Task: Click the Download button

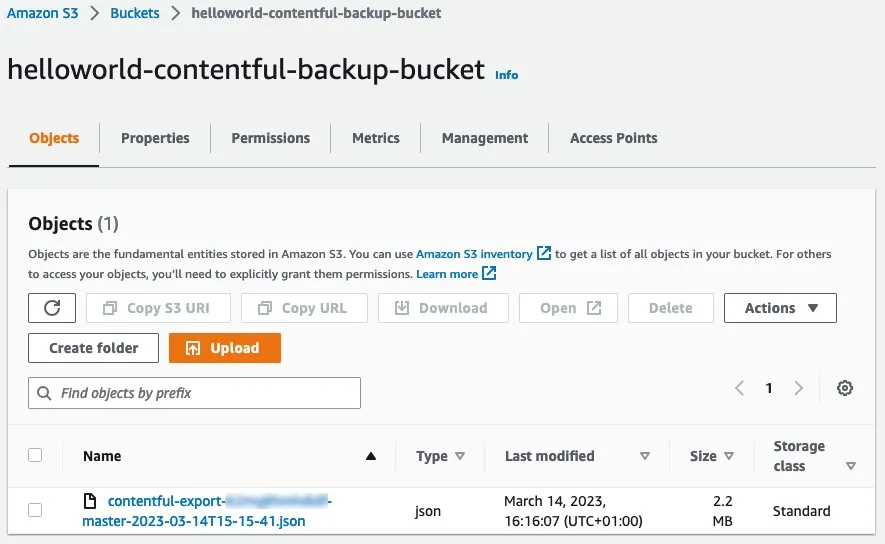Action: (443, 308)
